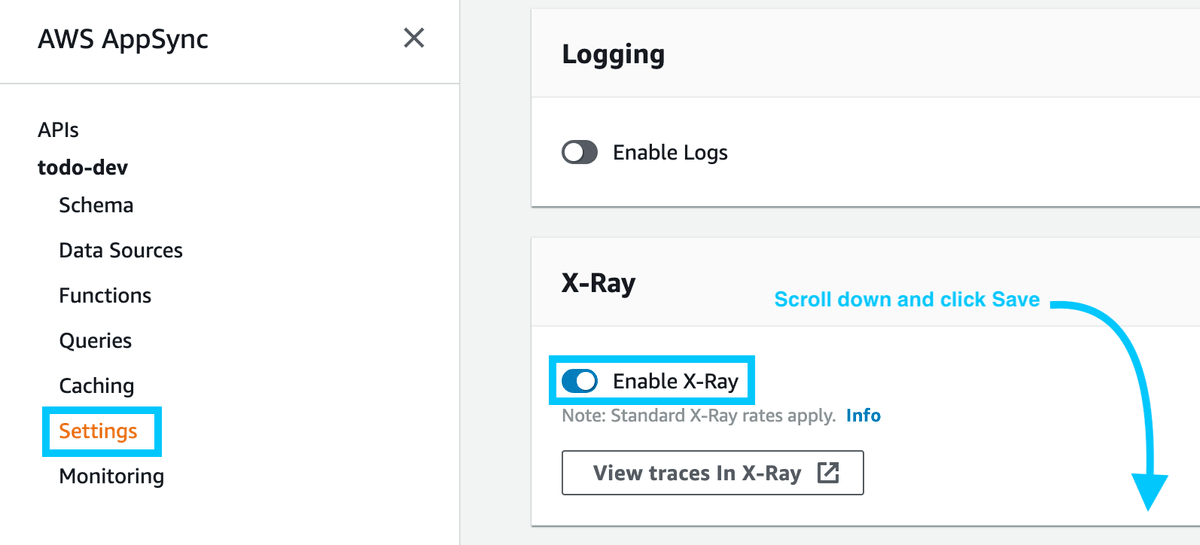
Task: Click the external-link icon beside View traces
Action: click(x=828, y=473)
